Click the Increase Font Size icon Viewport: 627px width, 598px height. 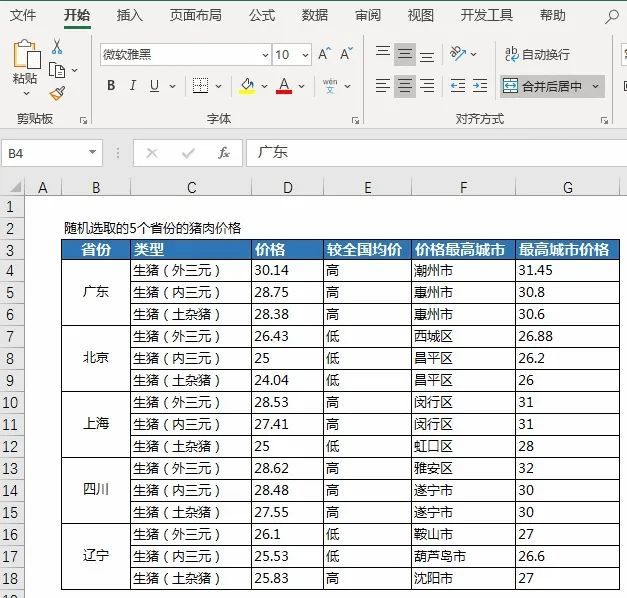pos(324,54)
